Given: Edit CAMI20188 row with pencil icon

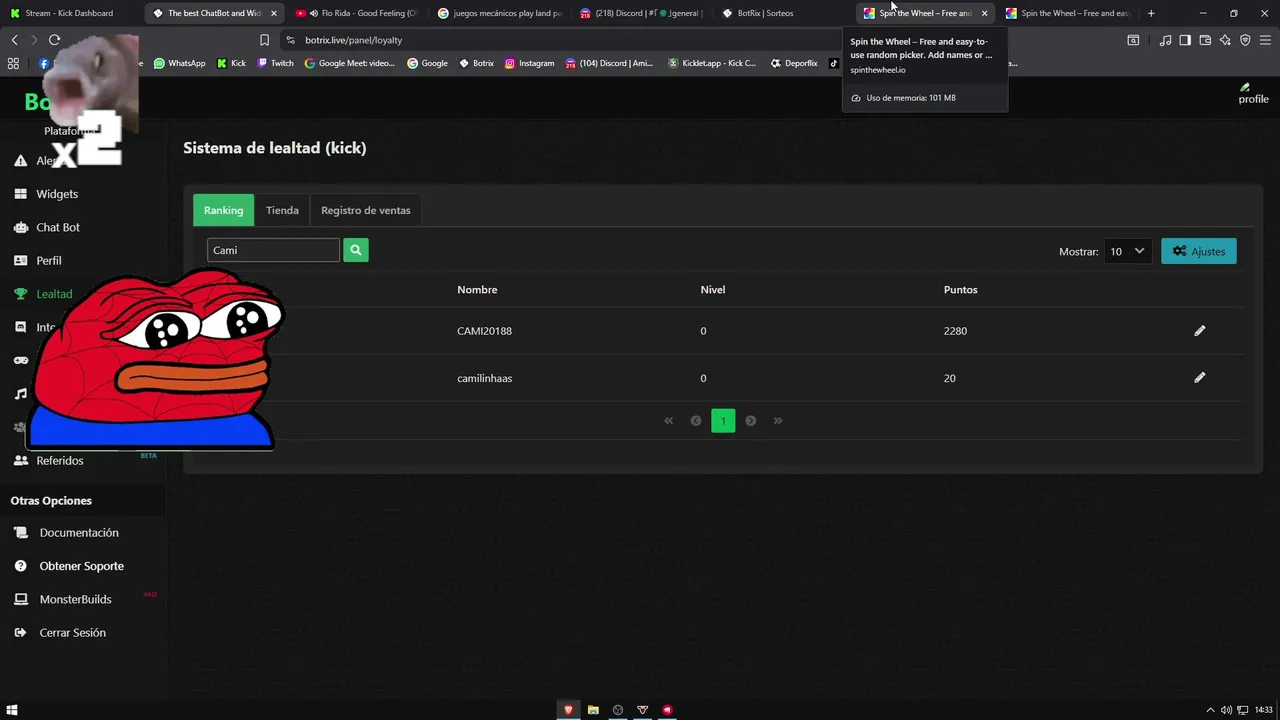Looking at the screenshot, I should tap(1199, 331).
